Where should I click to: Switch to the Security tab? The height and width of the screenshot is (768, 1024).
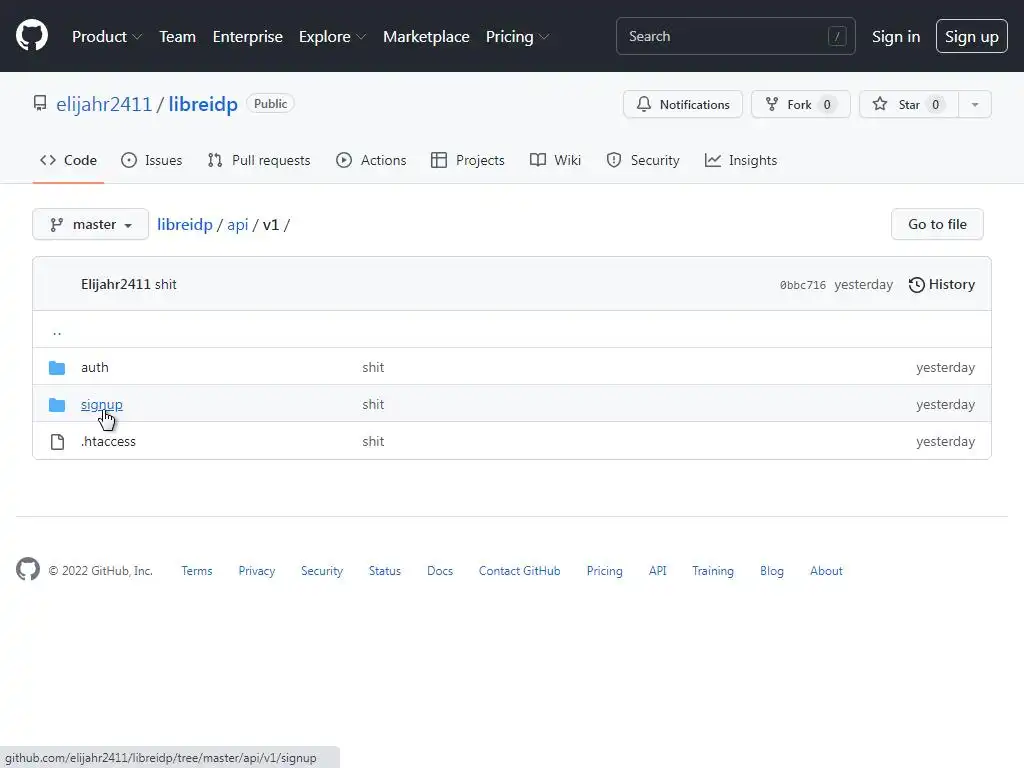(x=643, y=161)
